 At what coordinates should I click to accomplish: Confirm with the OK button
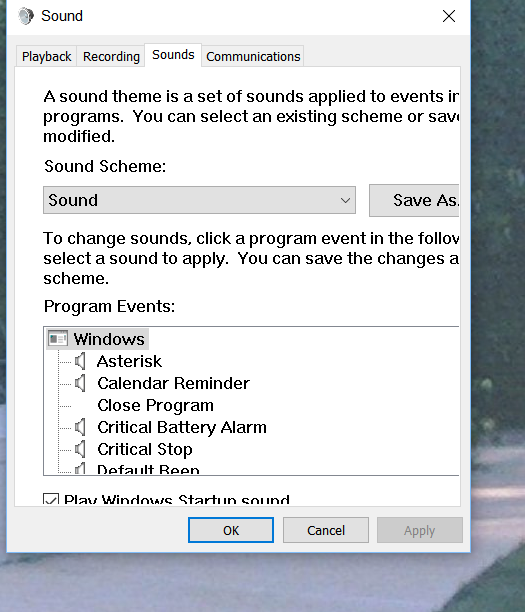231,530
